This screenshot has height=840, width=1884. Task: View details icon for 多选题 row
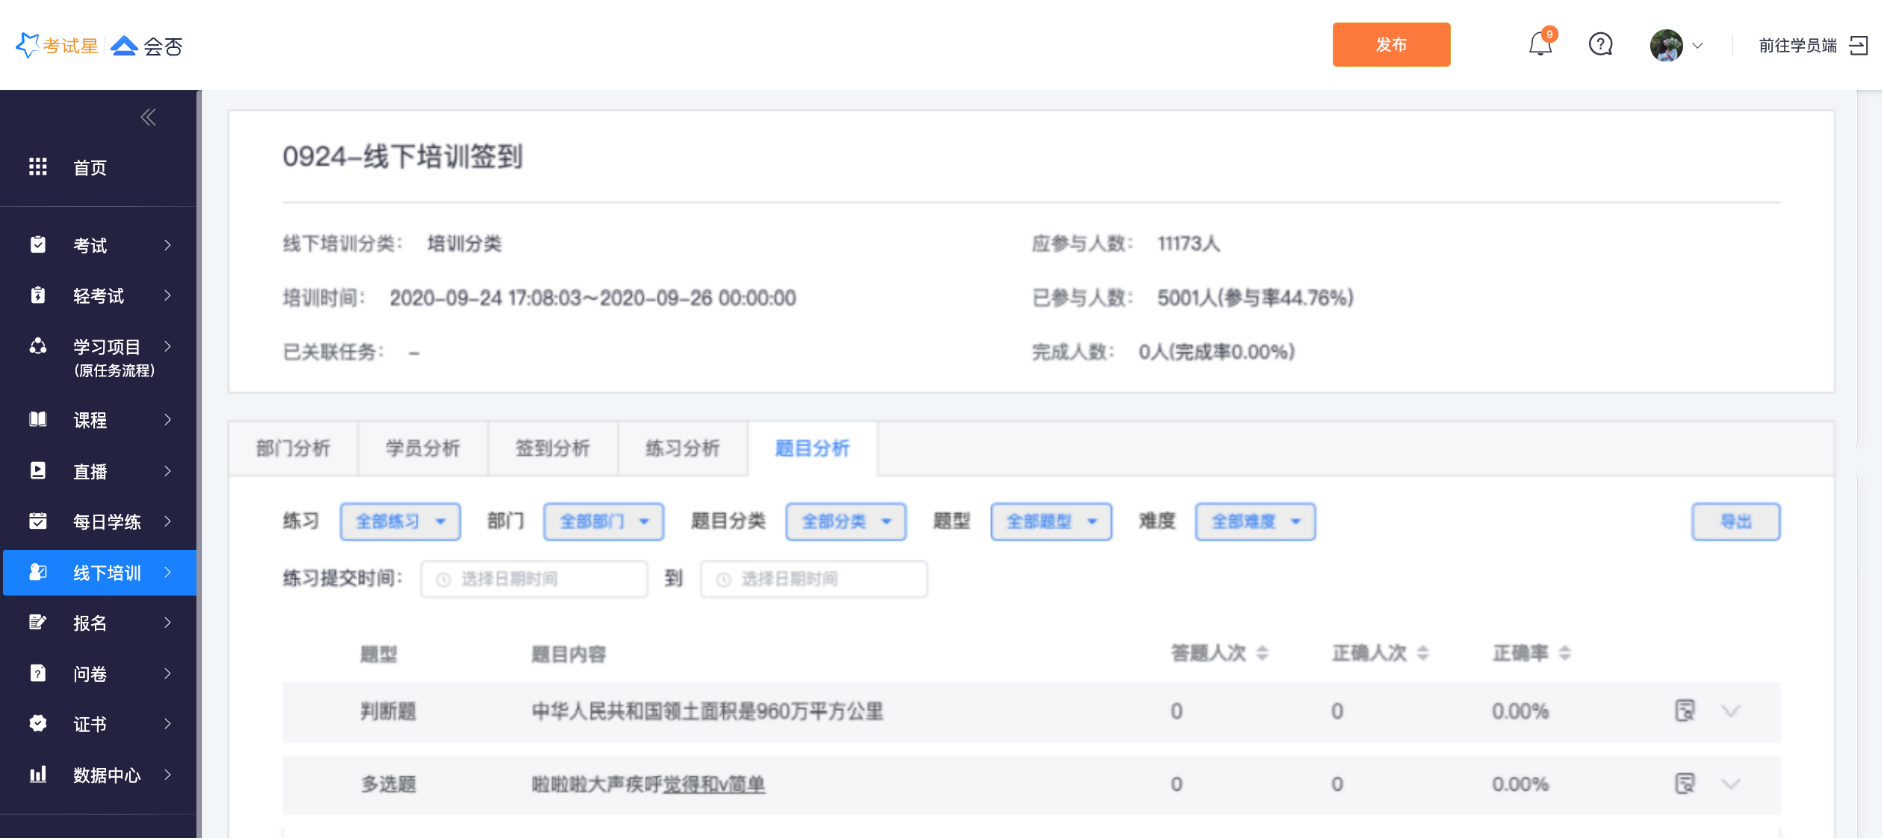pos(1685,783)
